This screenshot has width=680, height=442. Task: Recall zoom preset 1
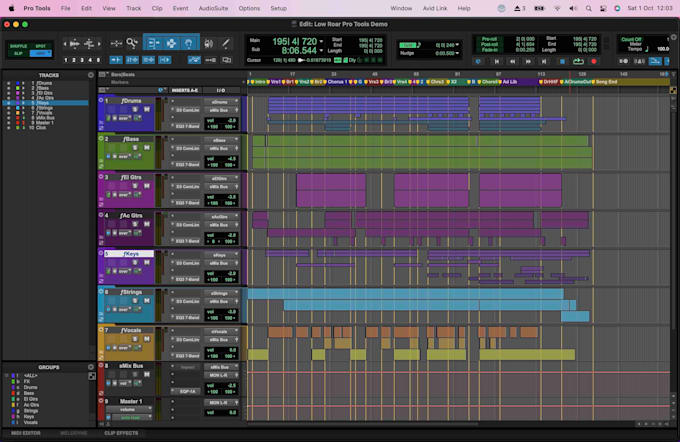point(66,60)
